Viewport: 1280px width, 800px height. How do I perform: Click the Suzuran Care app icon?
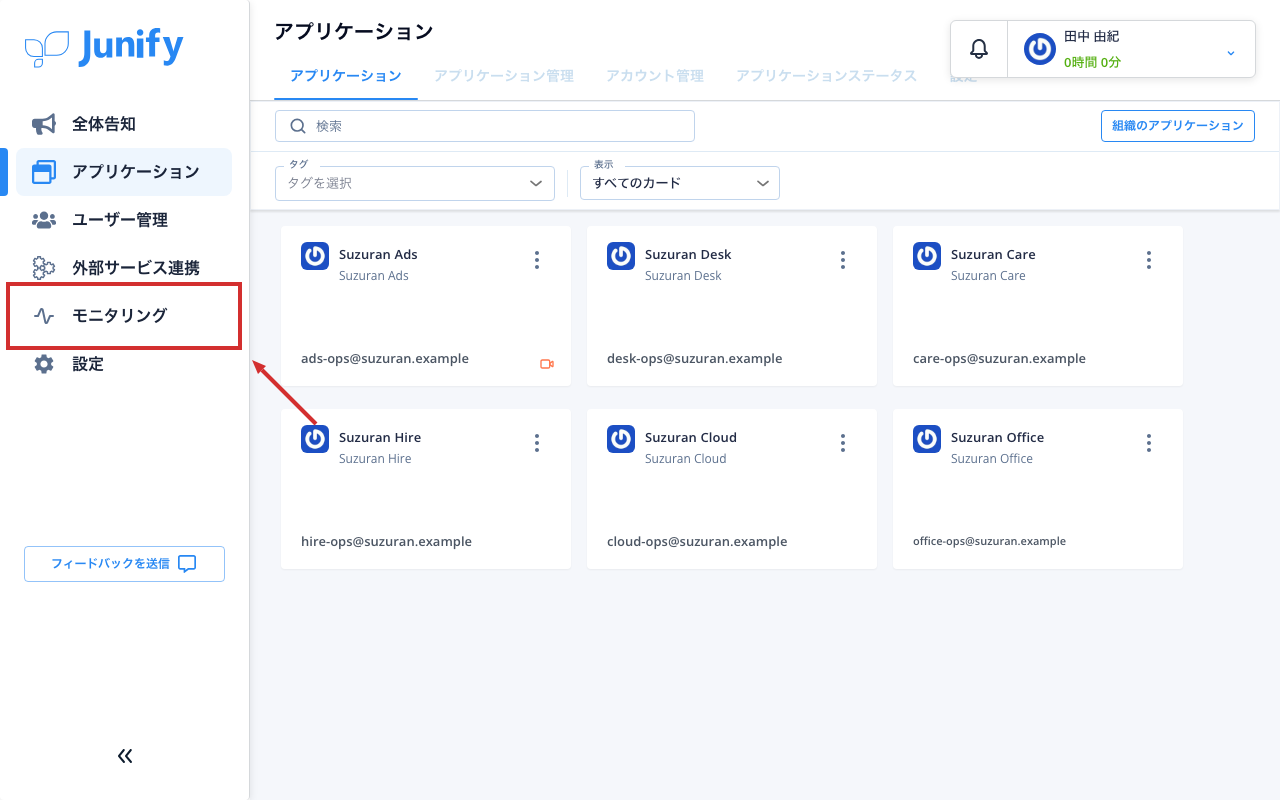927,256
